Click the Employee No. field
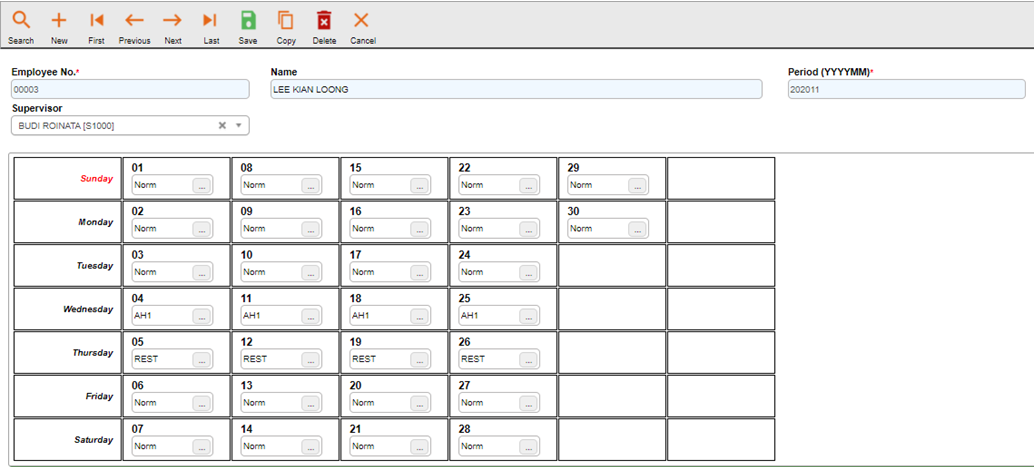The image size is (1035, 467). point(130,90)
